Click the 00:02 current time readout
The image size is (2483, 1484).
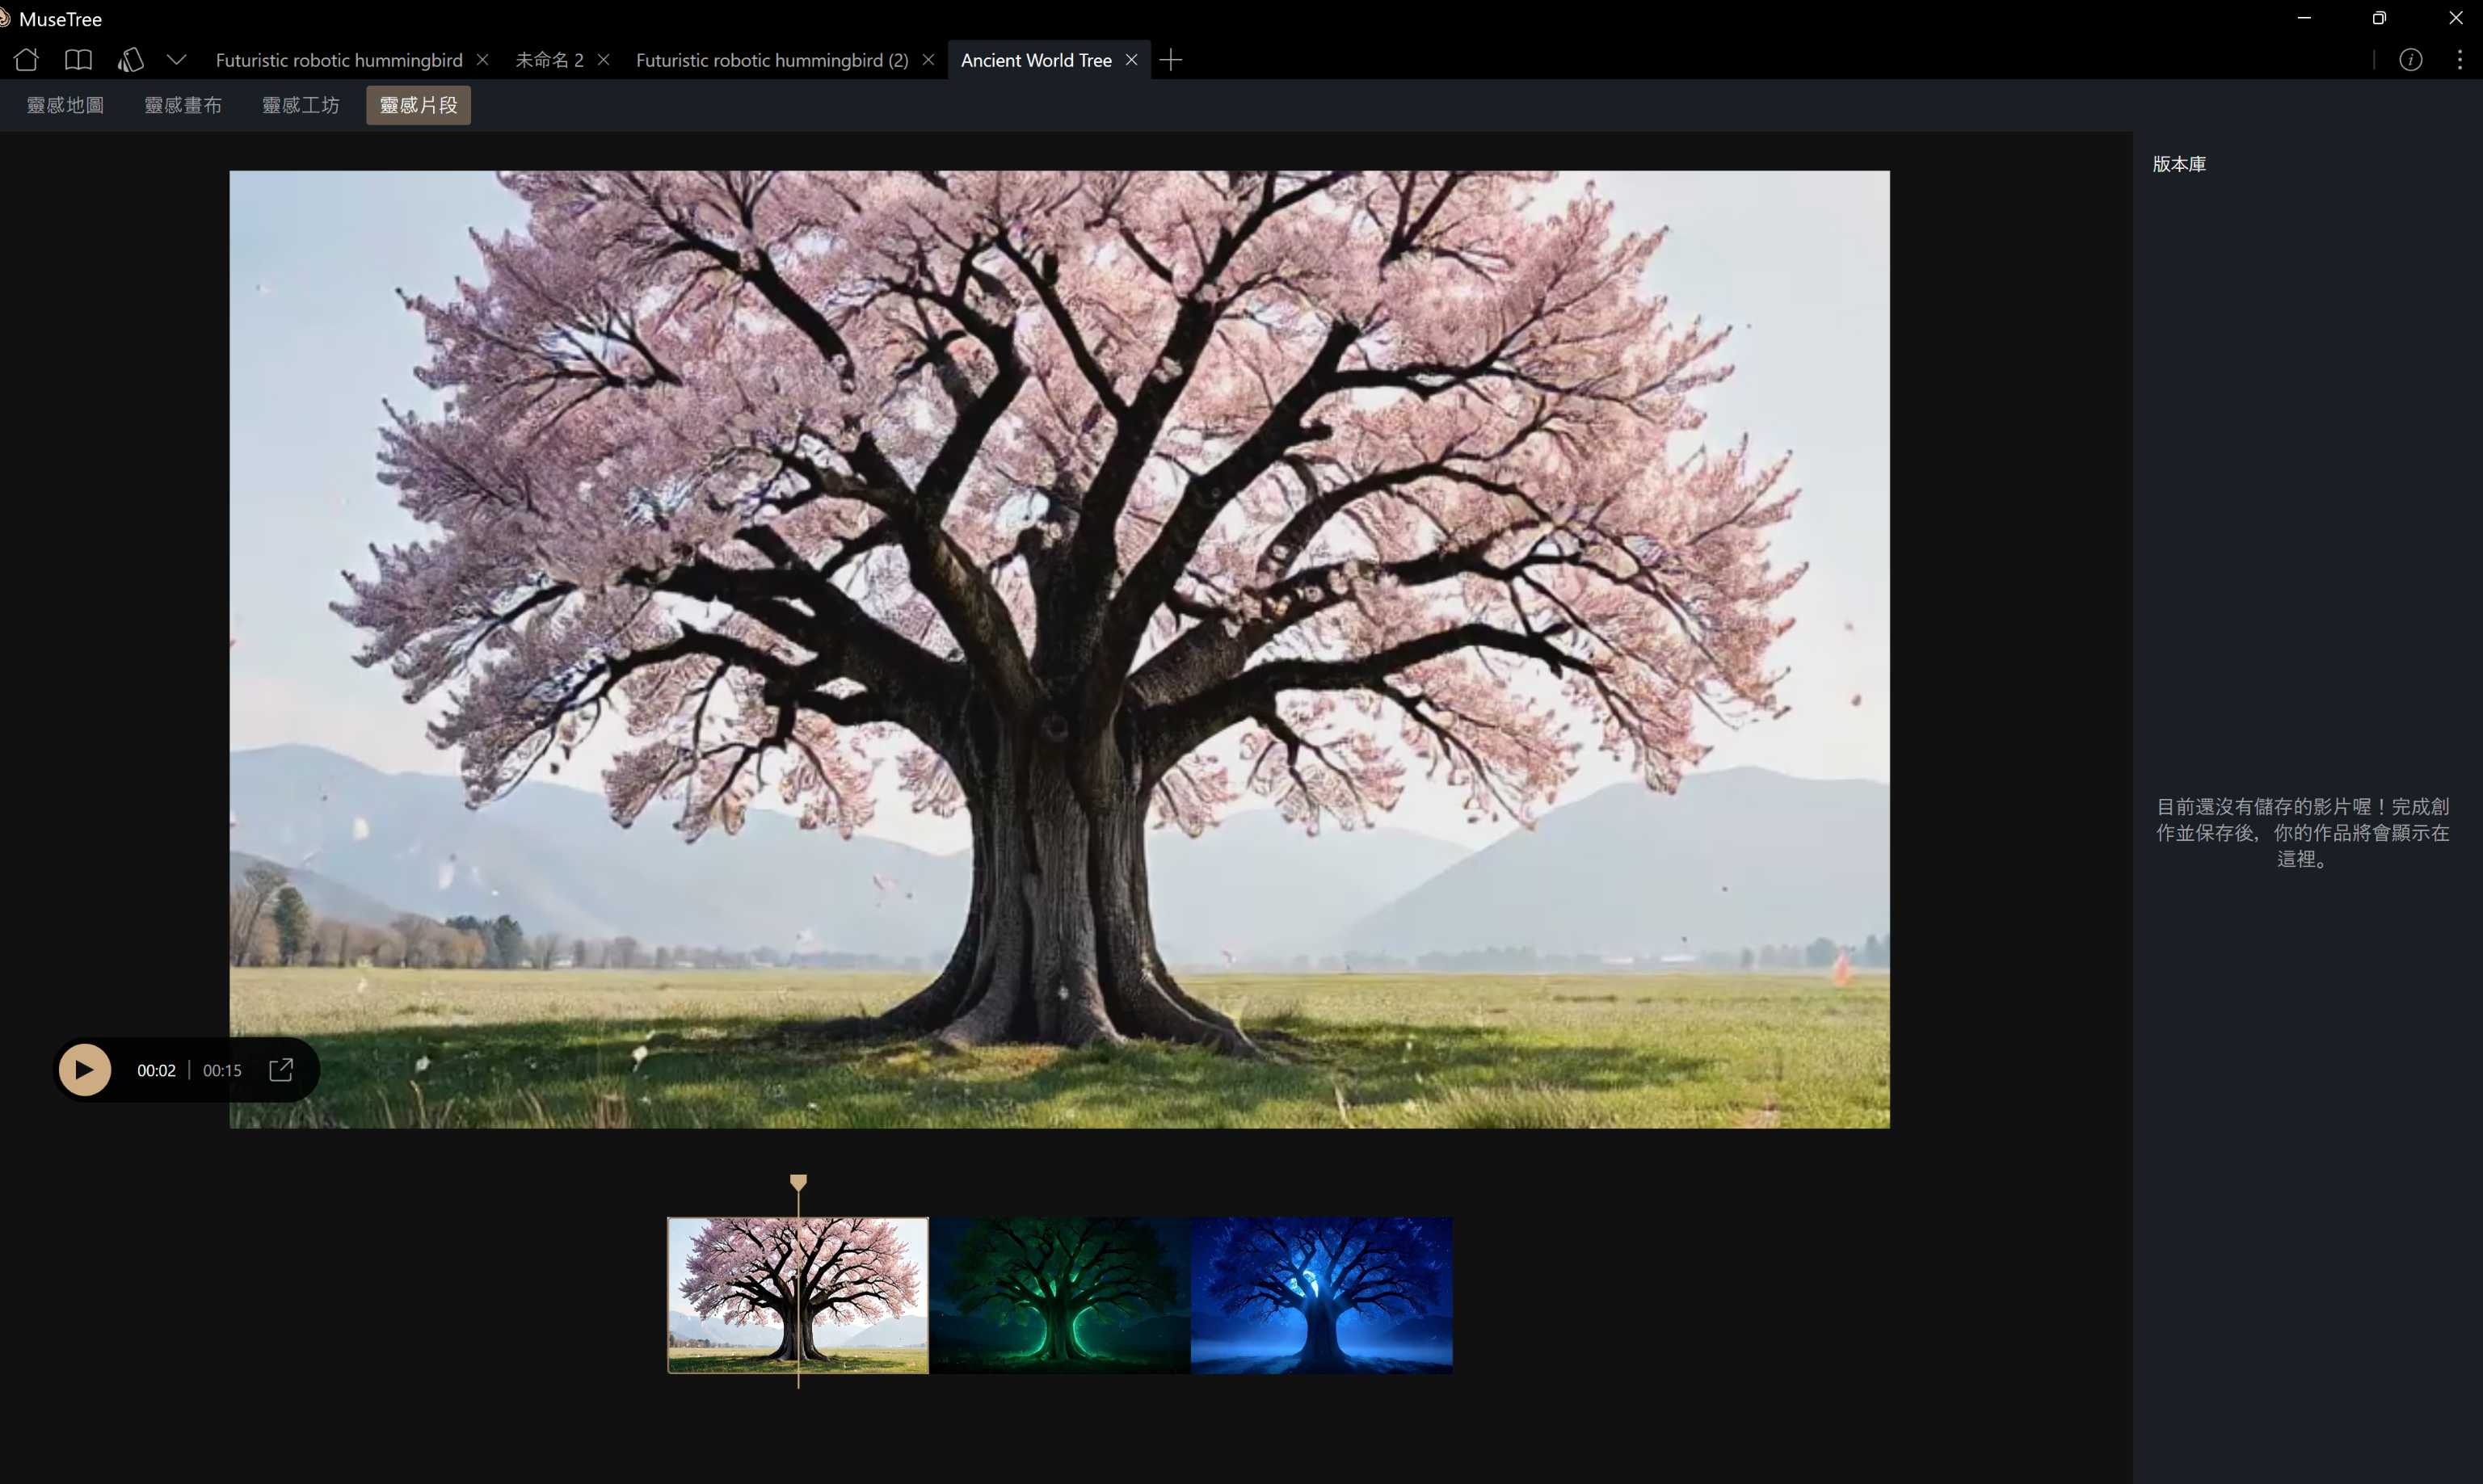tap(156, 1070)
